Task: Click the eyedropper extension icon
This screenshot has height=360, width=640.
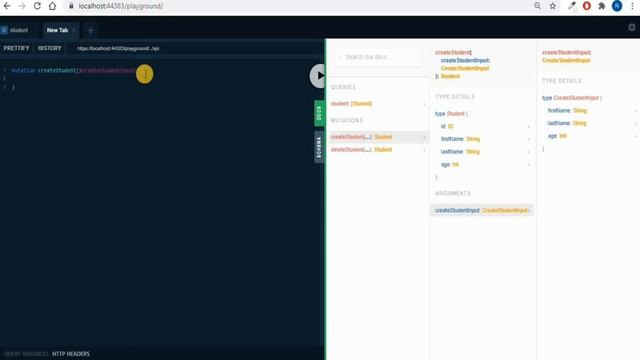Action: pyautogui.click(x=571, y=6)
